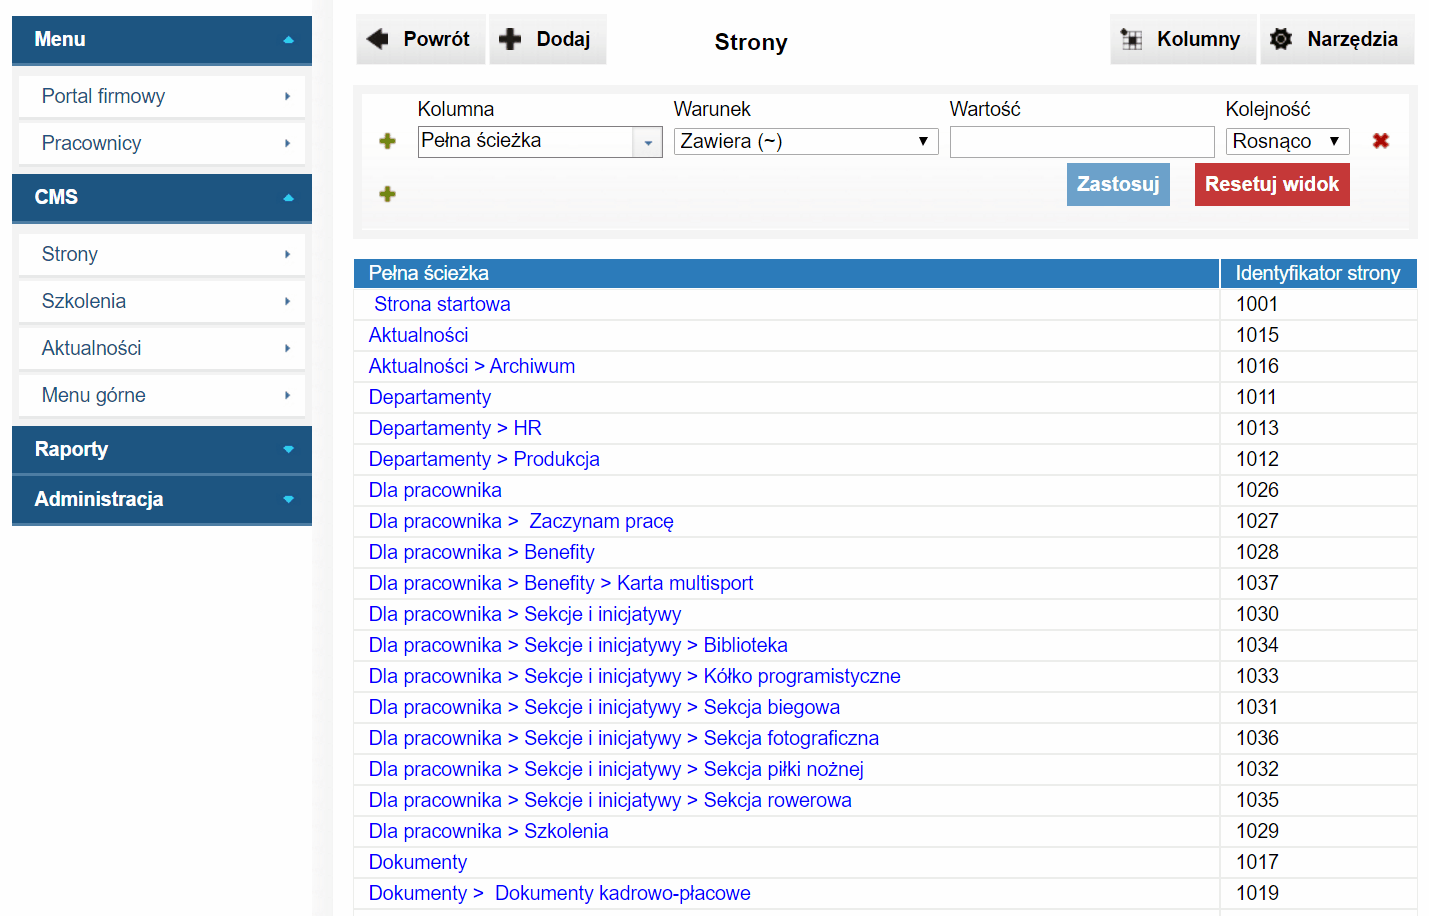Screen dimensions: 1429x916
Task: Click the Dodaj plus button
Action: (547, 40)
